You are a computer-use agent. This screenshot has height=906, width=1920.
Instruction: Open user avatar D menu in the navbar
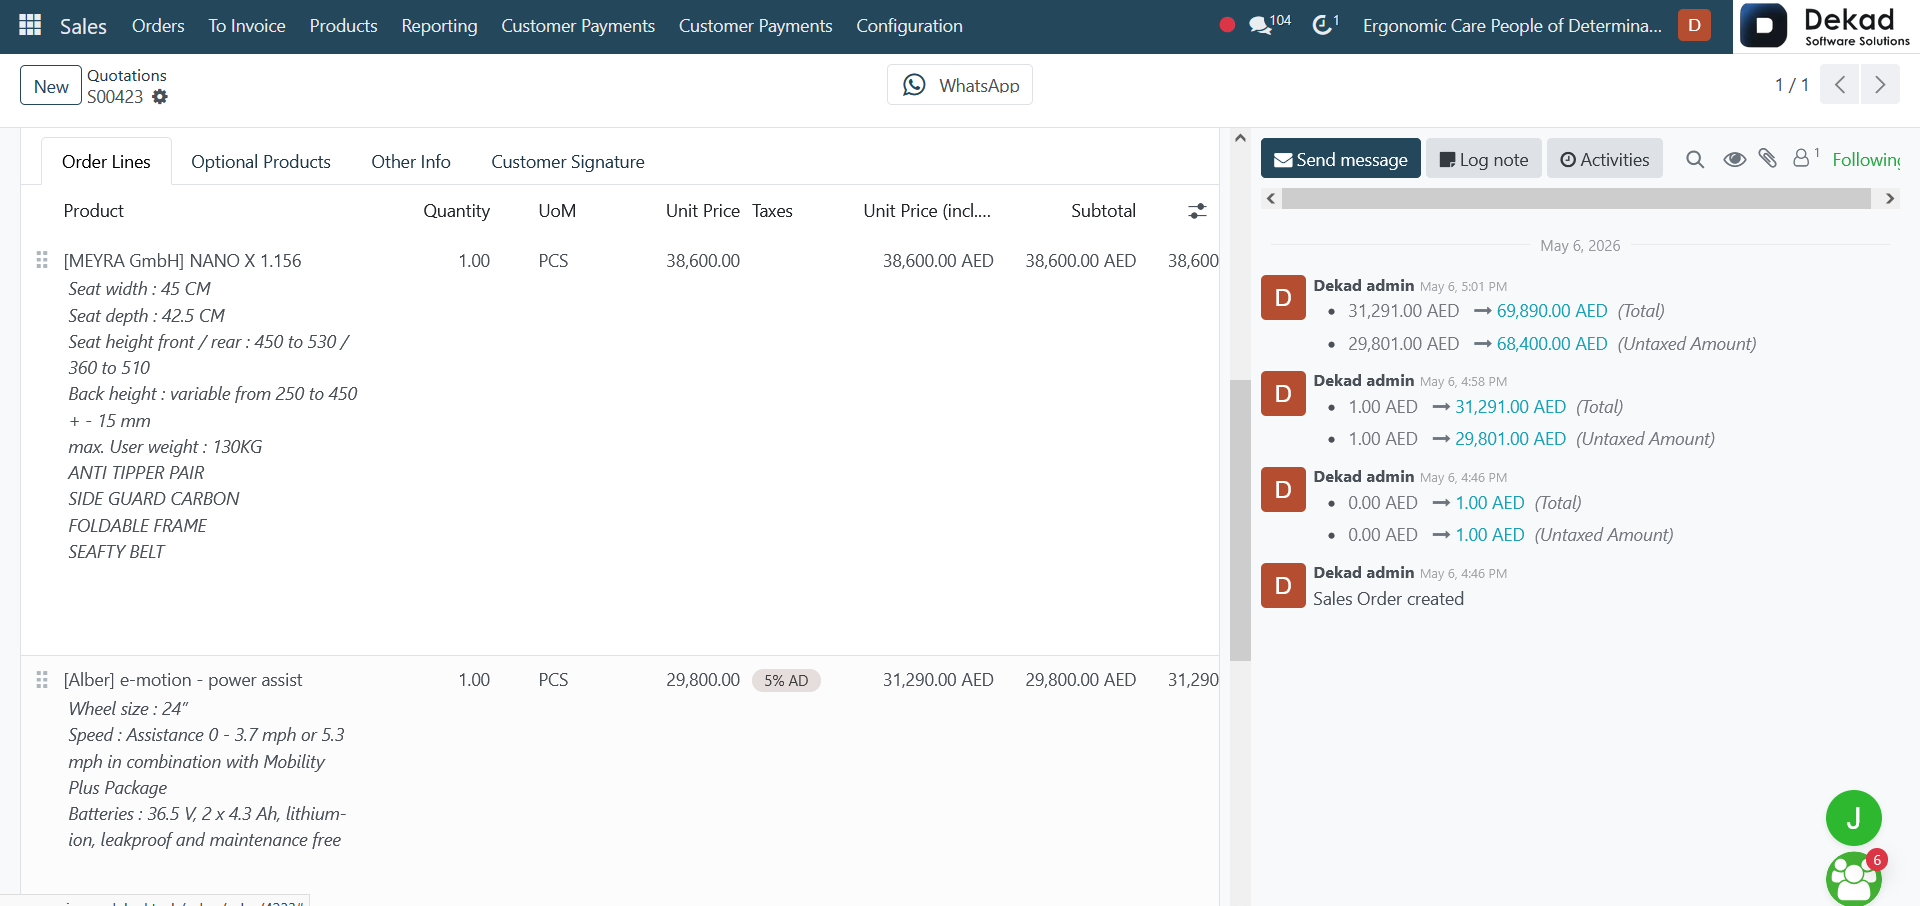click(1694, 25)
